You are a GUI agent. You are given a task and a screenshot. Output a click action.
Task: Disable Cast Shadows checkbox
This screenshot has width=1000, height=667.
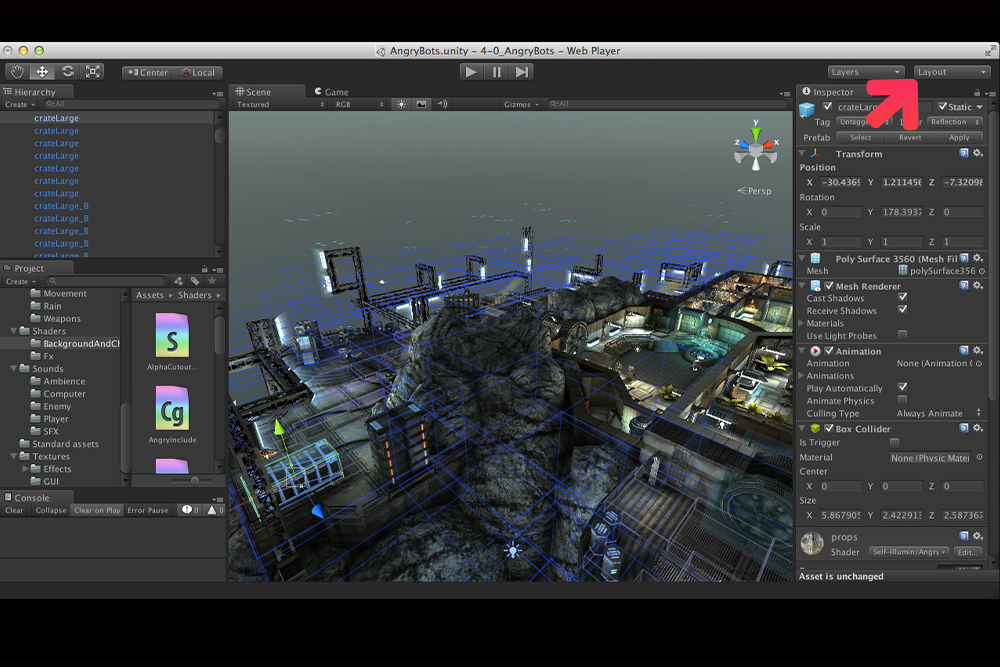902,297
